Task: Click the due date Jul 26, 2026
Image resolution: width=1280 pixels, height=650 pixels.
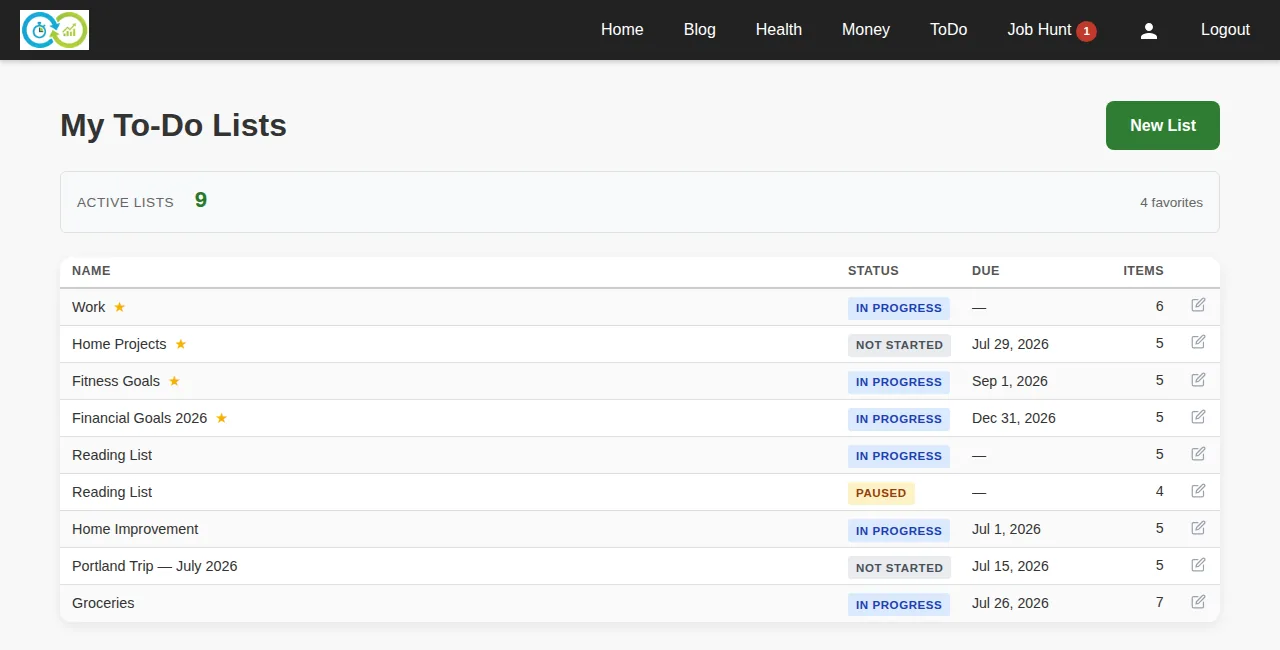Action: 1010,603
